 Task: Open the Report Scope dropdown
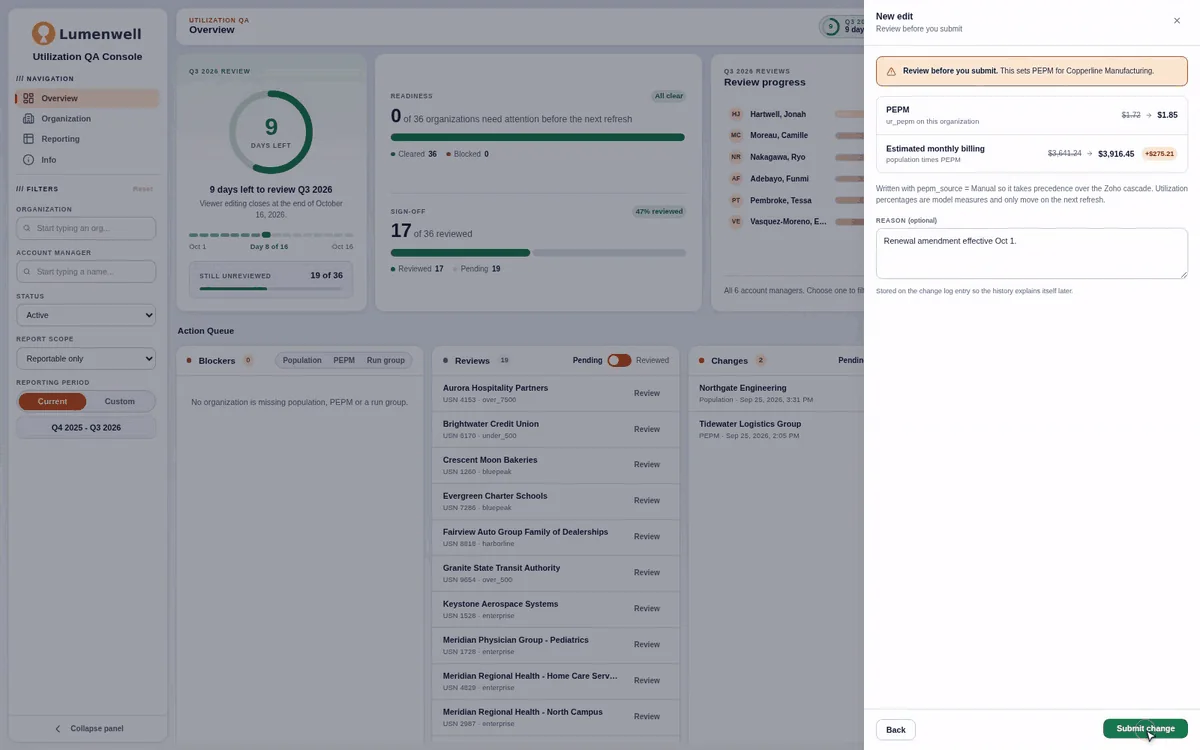tap(86, 358)
